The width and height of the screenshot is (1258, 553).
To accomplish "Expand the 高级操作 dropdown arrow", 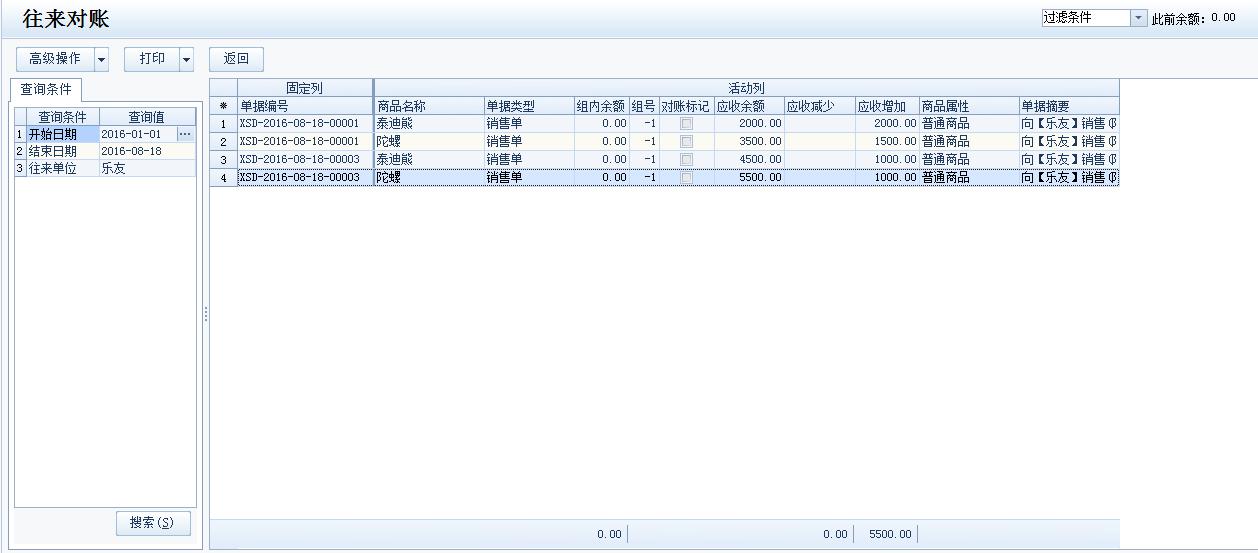I will pyautogui.click(x=101, y=60).
